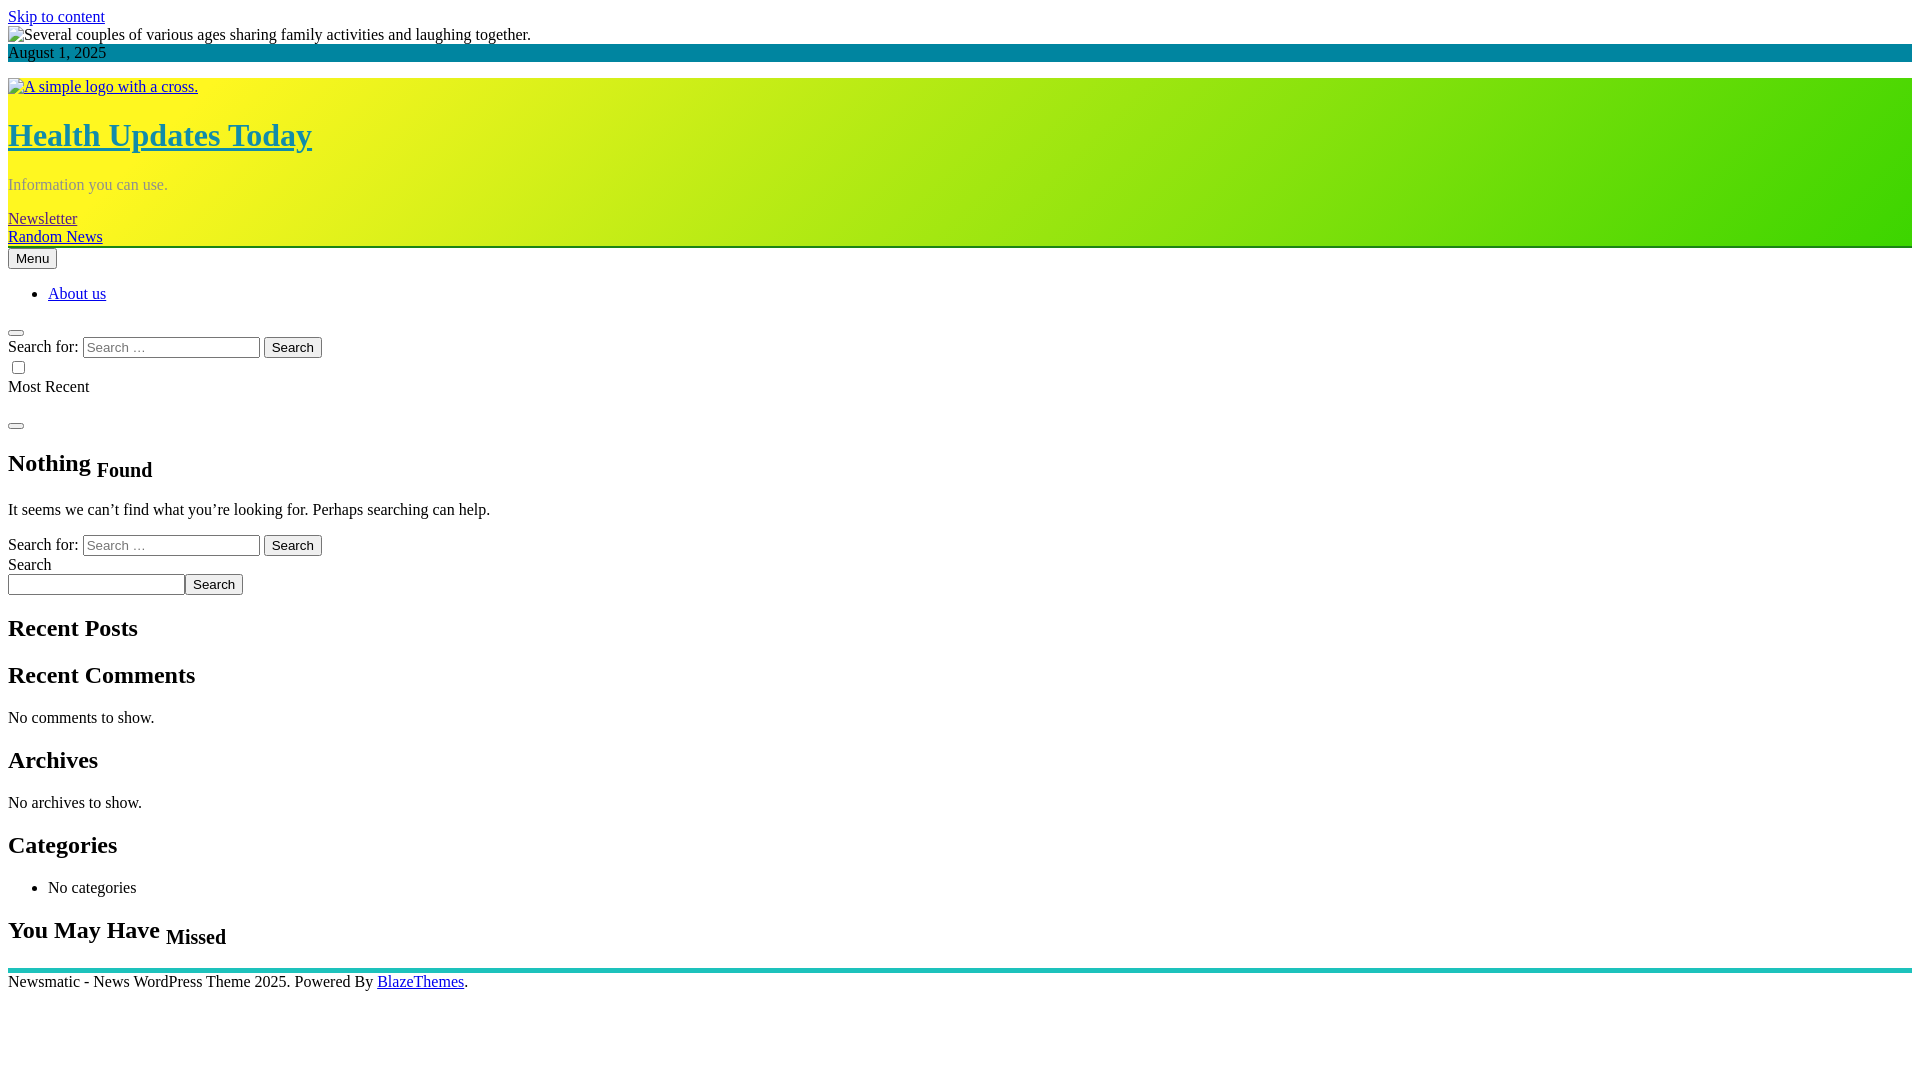This screenshot has height=1080, width=1920.
Task: Click the header Search button
Action: [x=293, y=347]
